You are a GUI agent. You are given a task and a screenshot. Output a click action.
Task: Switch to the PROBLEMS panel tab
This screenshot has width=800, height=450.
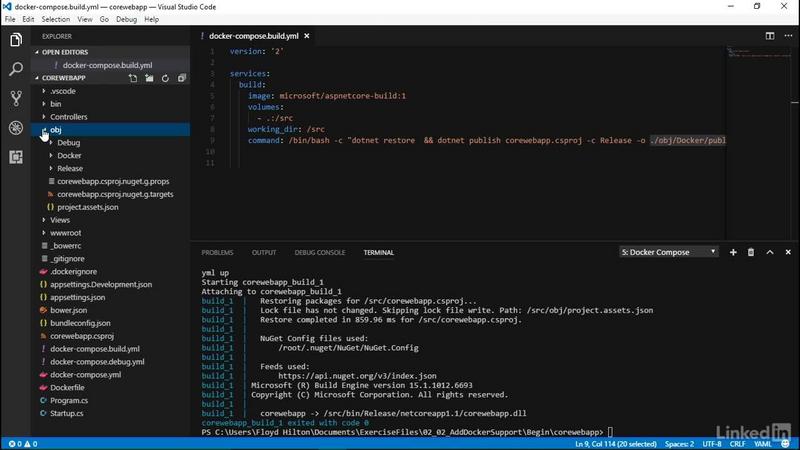pyautogui.click(x=217, y=253)
